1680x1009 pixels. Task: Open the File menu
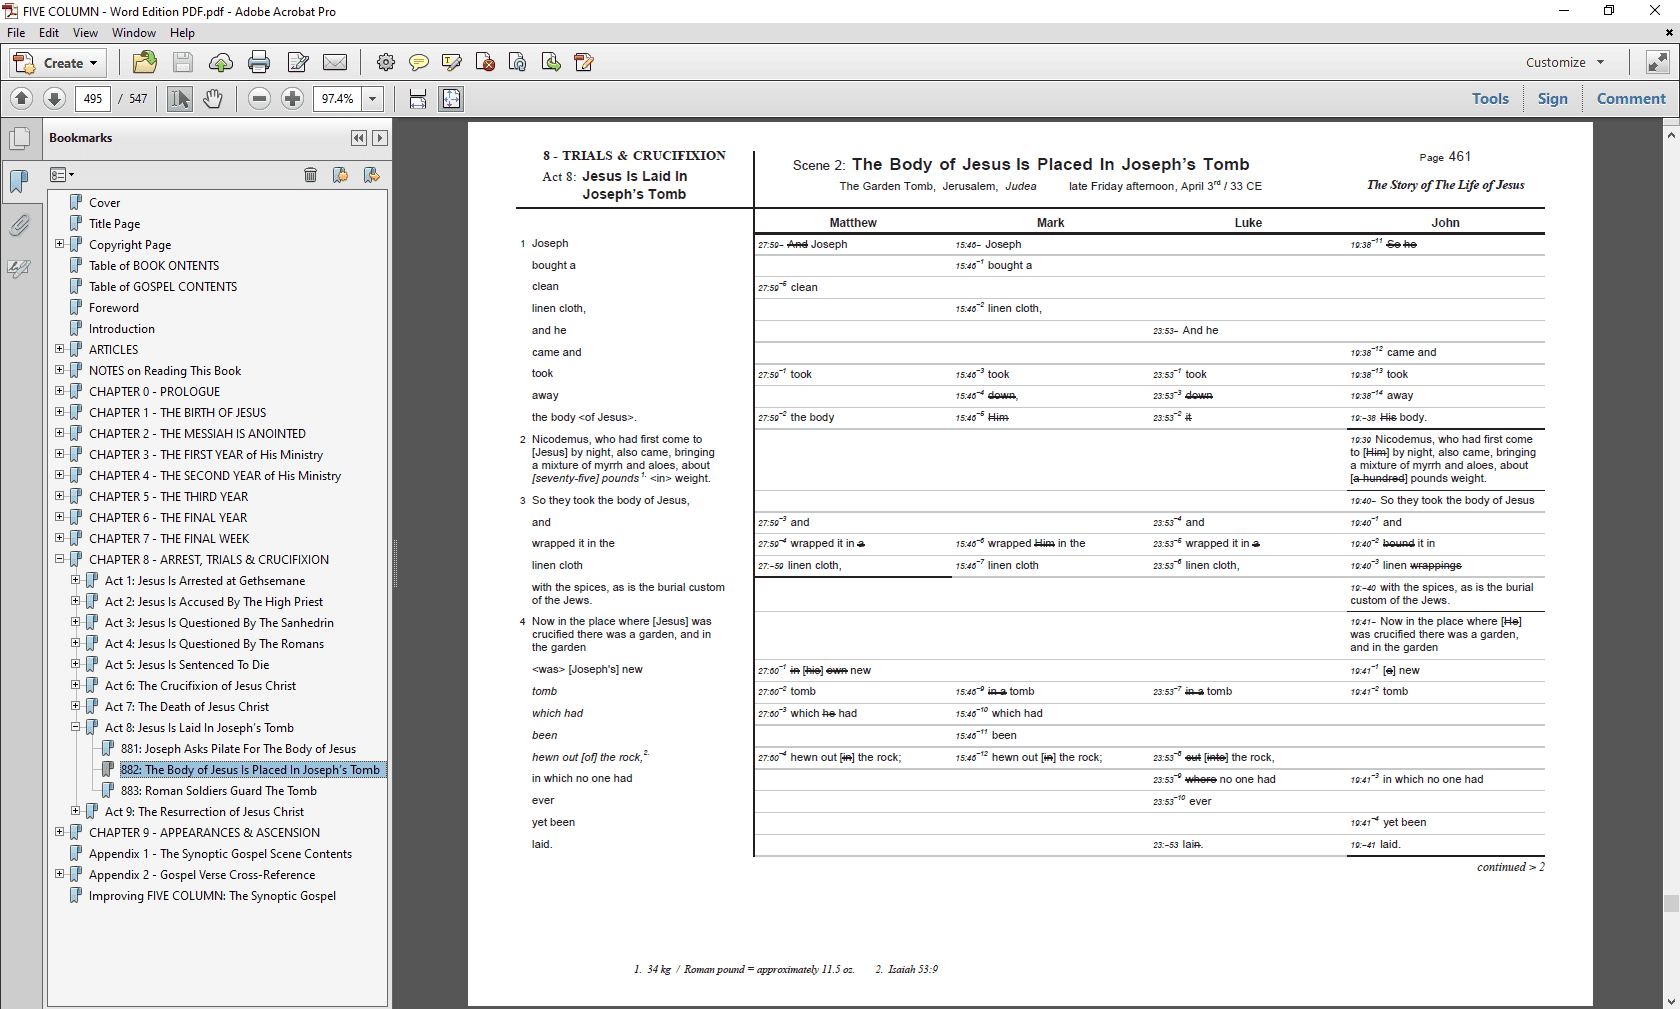[x=16, y=33]
